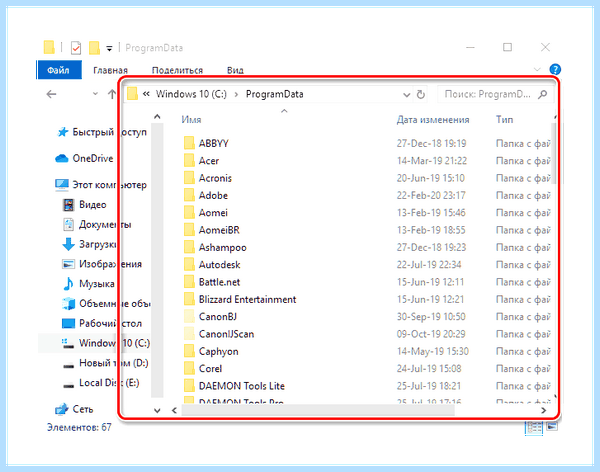Select the Aomei folder icon
The height and width of the screenshot is (472, 600).
coord(189,212)
